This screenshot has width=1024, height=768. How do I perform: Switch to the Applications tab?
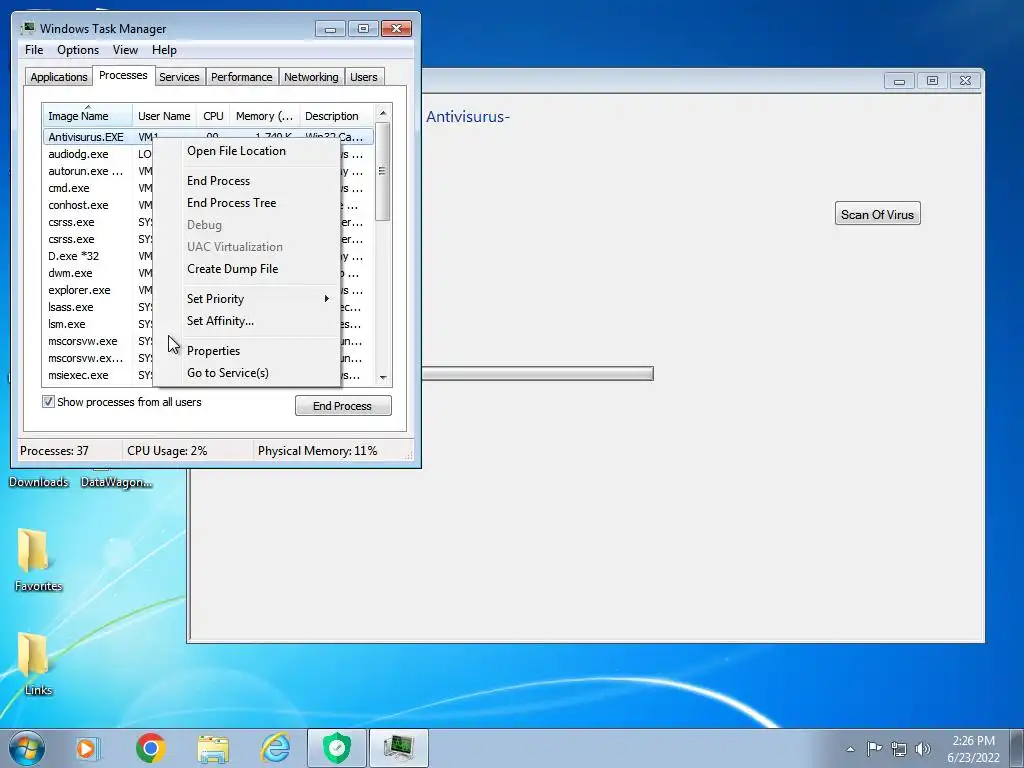click(x=59, y=77)
